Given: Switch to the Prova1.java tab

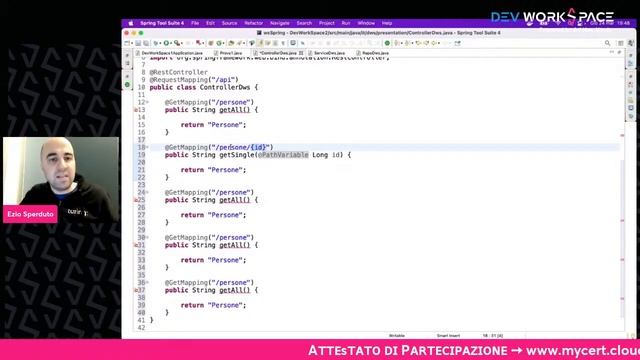Looking at the screenshot, I should tap(228, 53).
